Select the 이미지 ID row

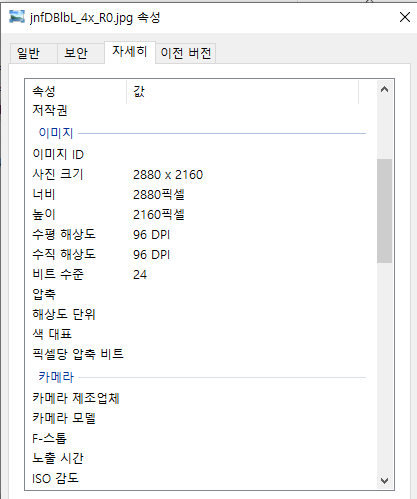(x=58, y=154)
